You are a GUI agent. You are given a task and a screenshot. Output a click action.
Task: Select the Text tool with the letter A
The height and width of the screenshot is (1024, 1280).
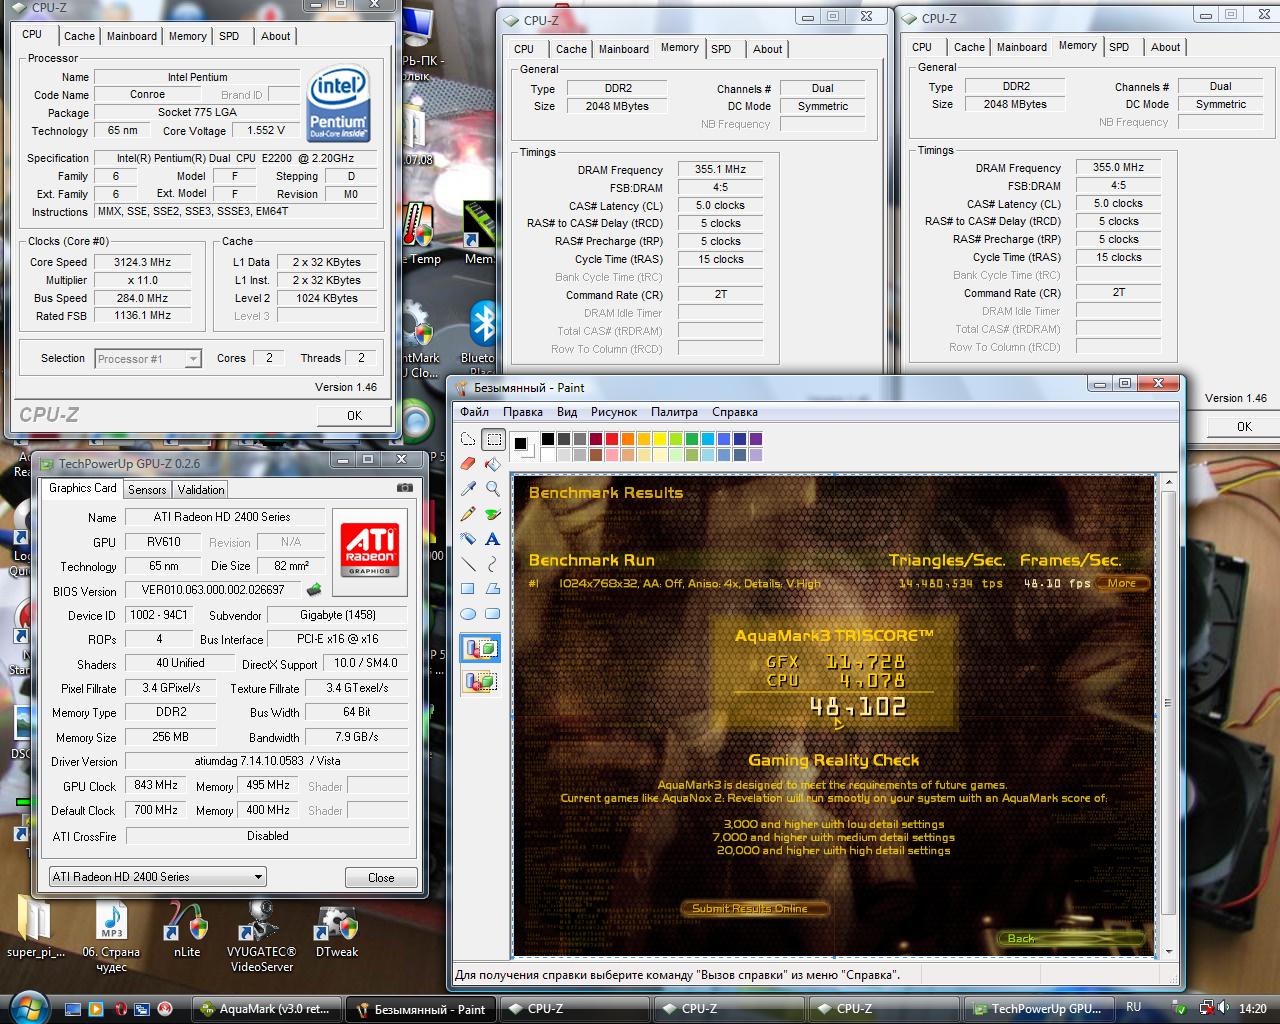(x=493, y=539)
